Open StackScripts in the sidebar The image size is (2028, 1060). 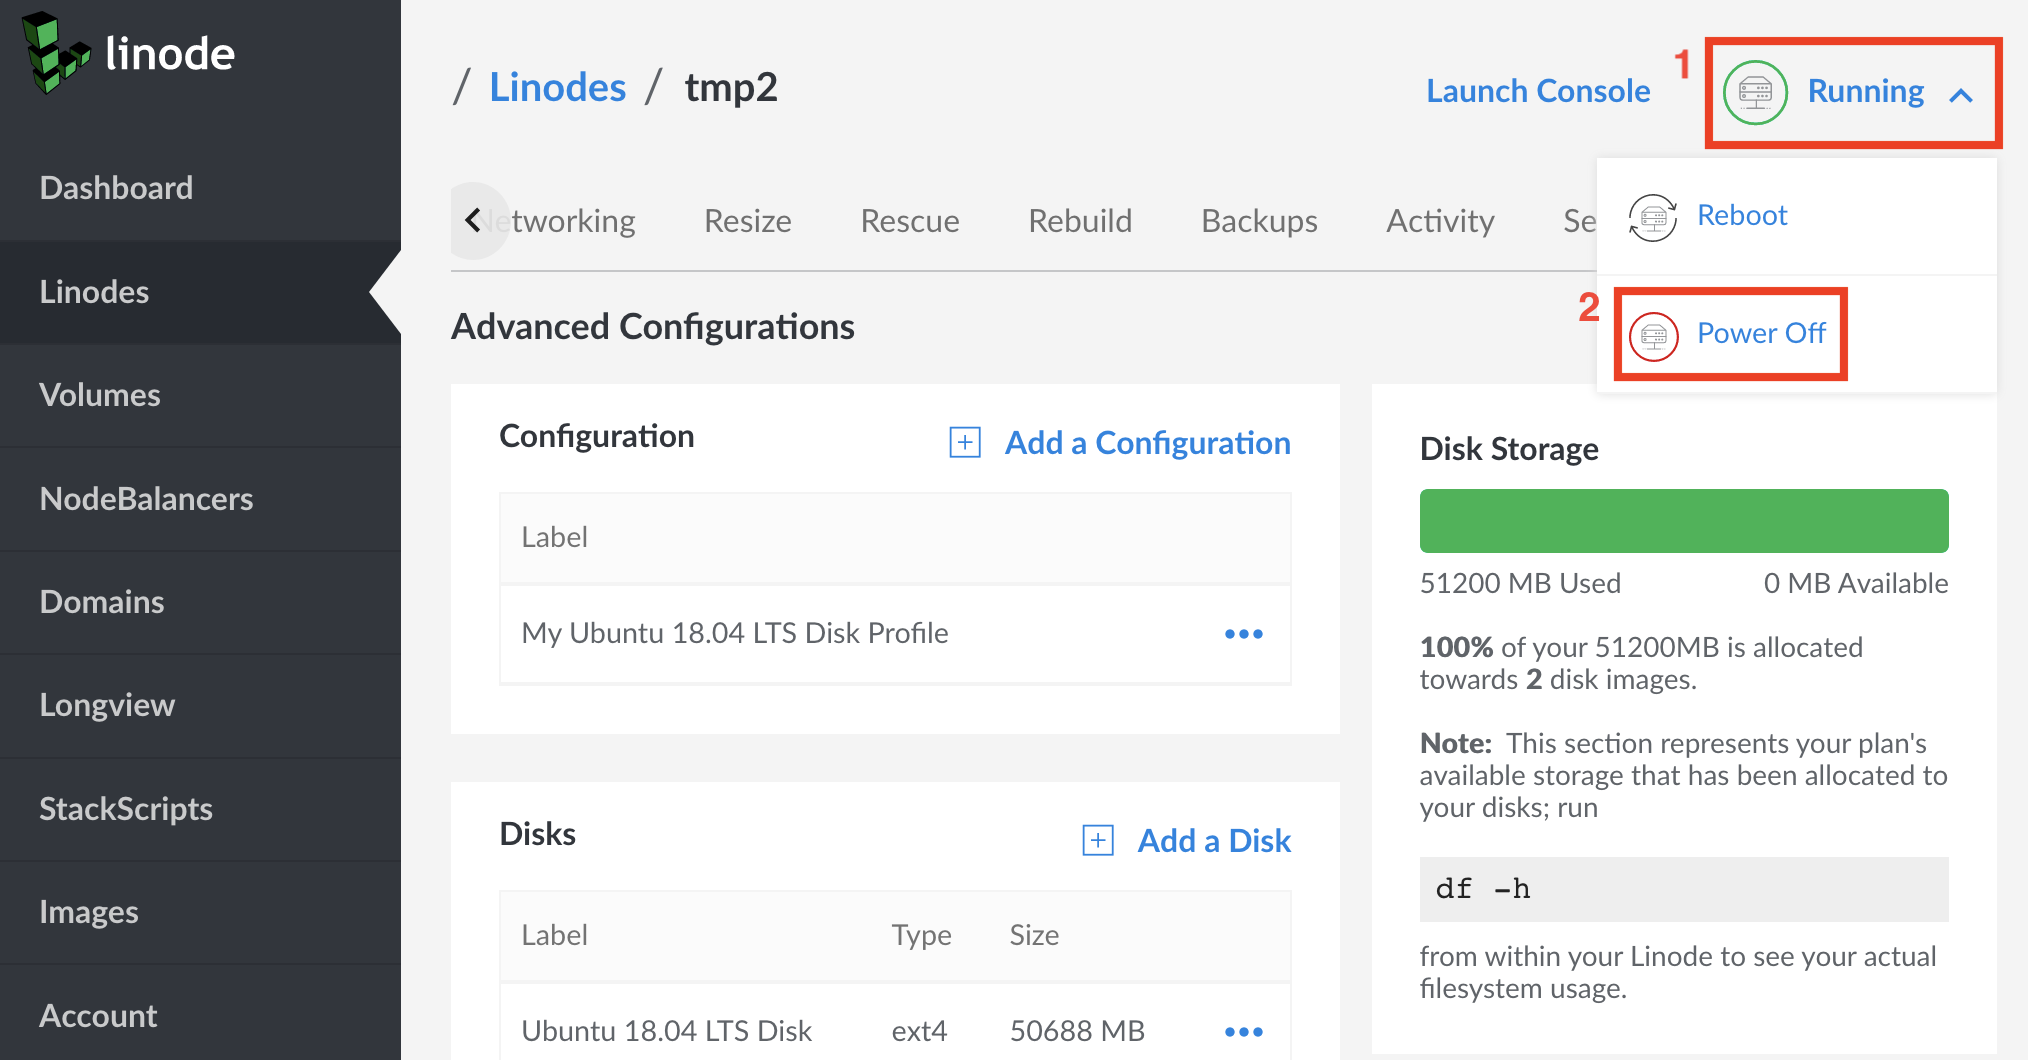200,809
